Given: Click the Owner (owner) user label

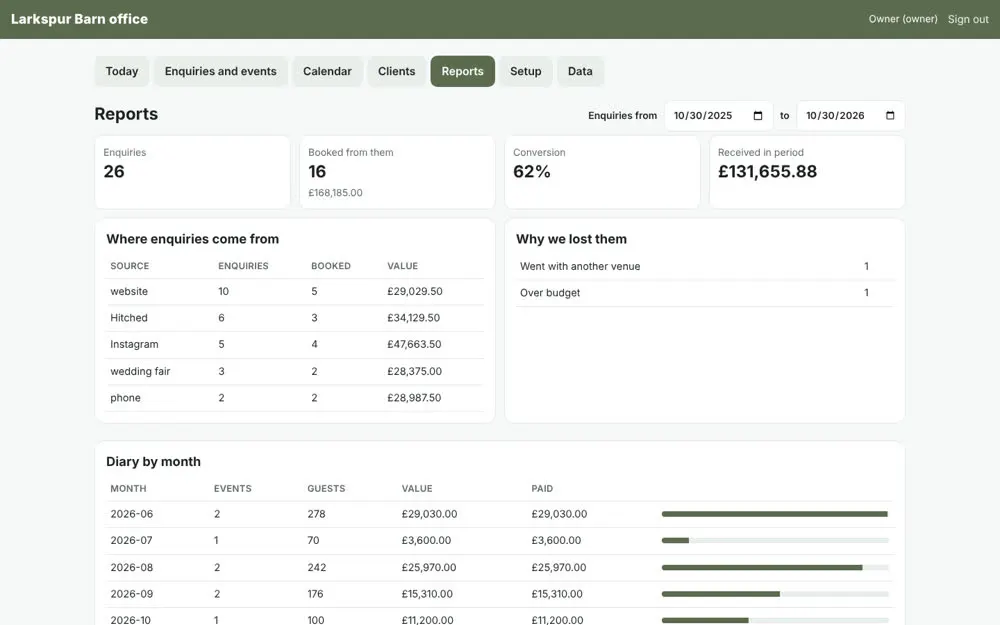Looking at the screenshot, I should pos(903,19).
